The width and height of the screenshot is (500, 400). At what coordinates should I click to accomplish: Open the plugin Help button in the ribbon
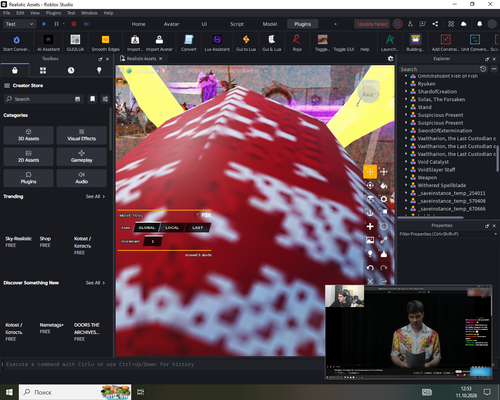(x=365, y=49)
